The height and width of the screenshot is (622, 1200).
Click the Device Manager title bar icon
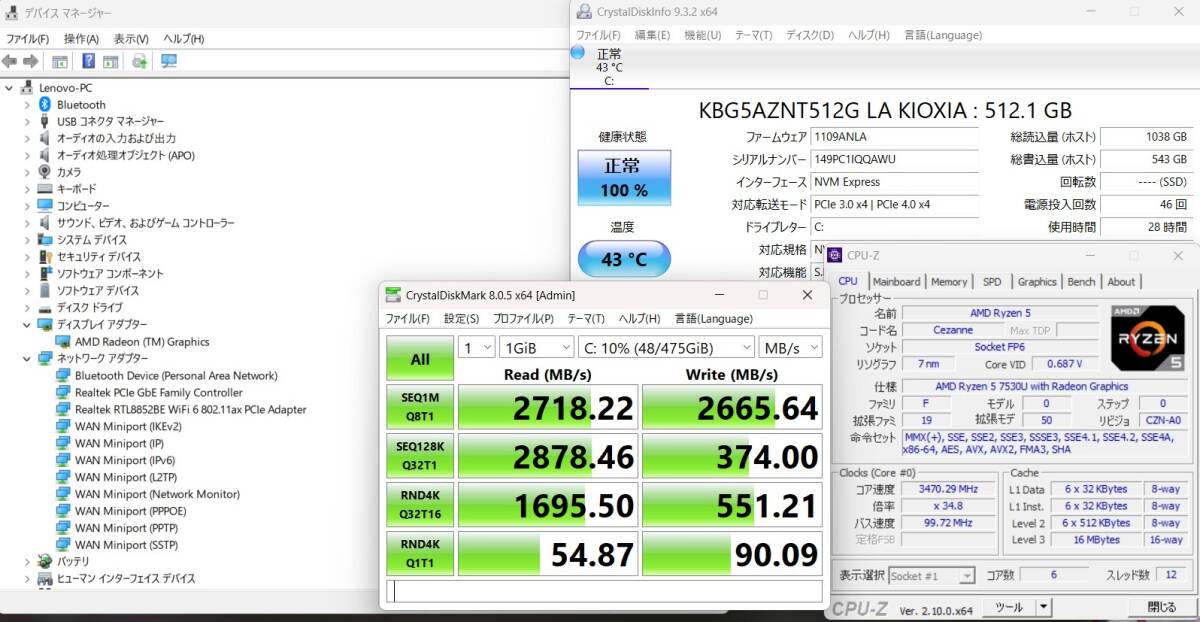[x=11, y=13]
